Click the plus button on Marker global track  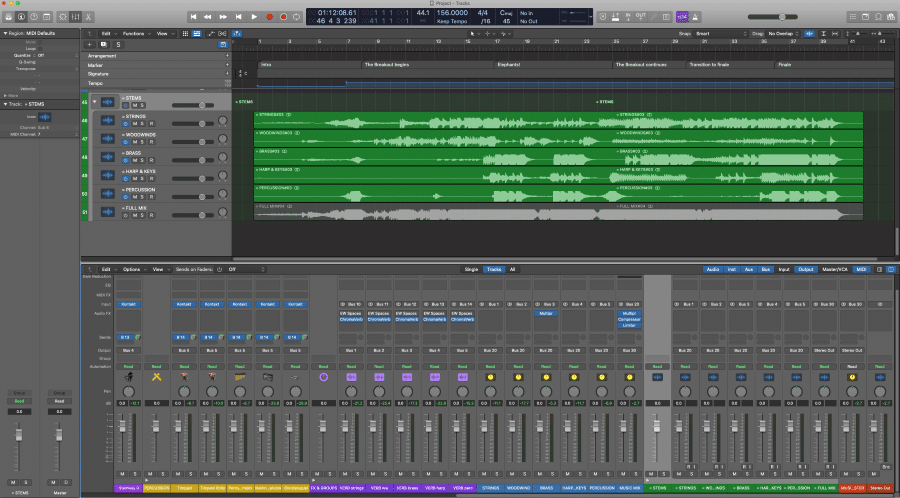228,65
